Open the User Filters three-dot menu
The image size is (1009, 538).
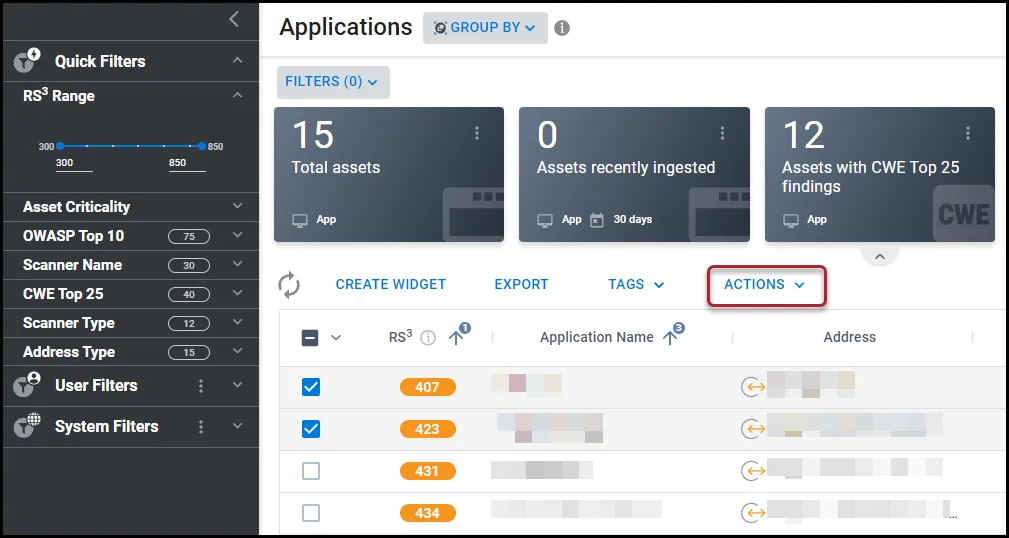201,385
